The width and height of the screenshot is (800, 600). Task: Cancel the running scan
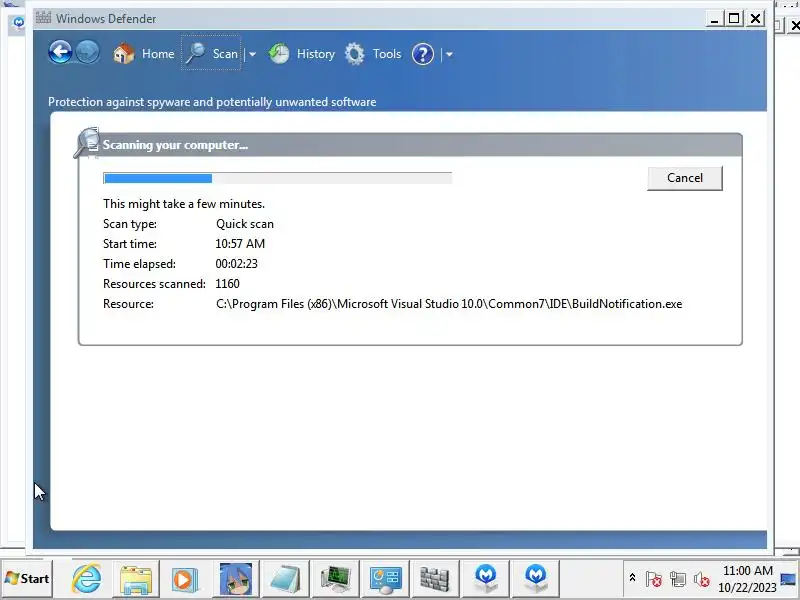pos(685,178)
